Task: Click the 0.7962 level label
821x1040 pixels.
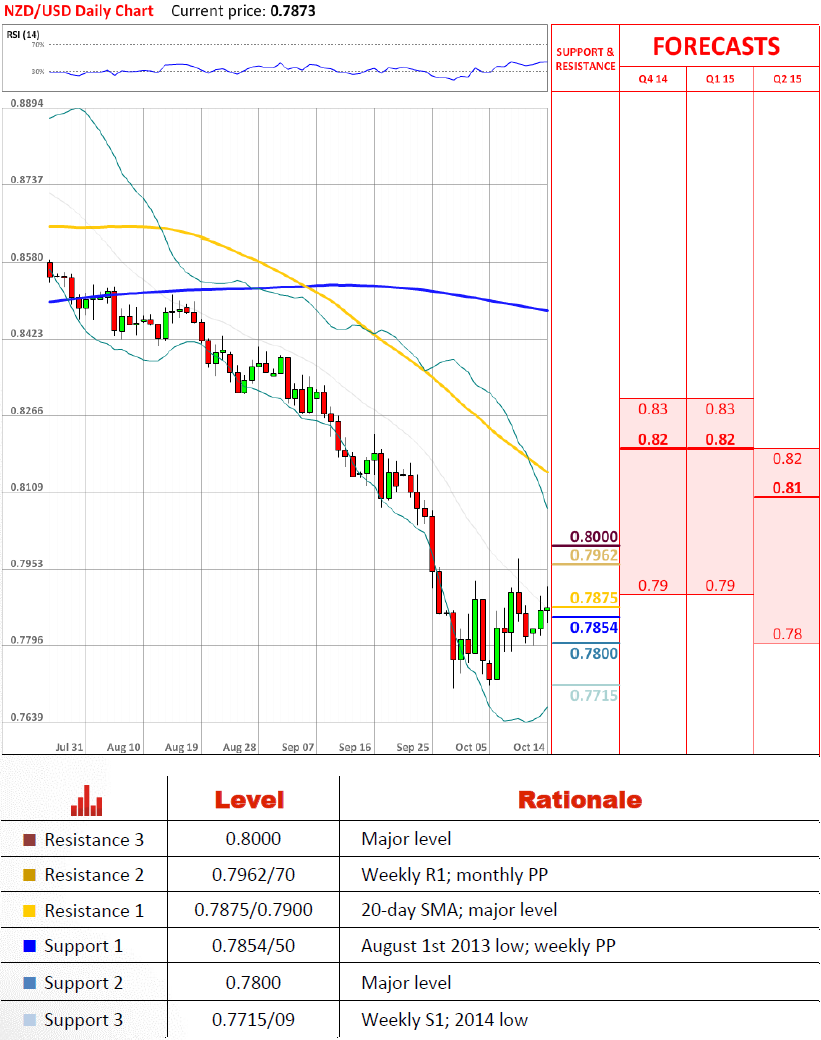Action: click(x=594, y=555)
